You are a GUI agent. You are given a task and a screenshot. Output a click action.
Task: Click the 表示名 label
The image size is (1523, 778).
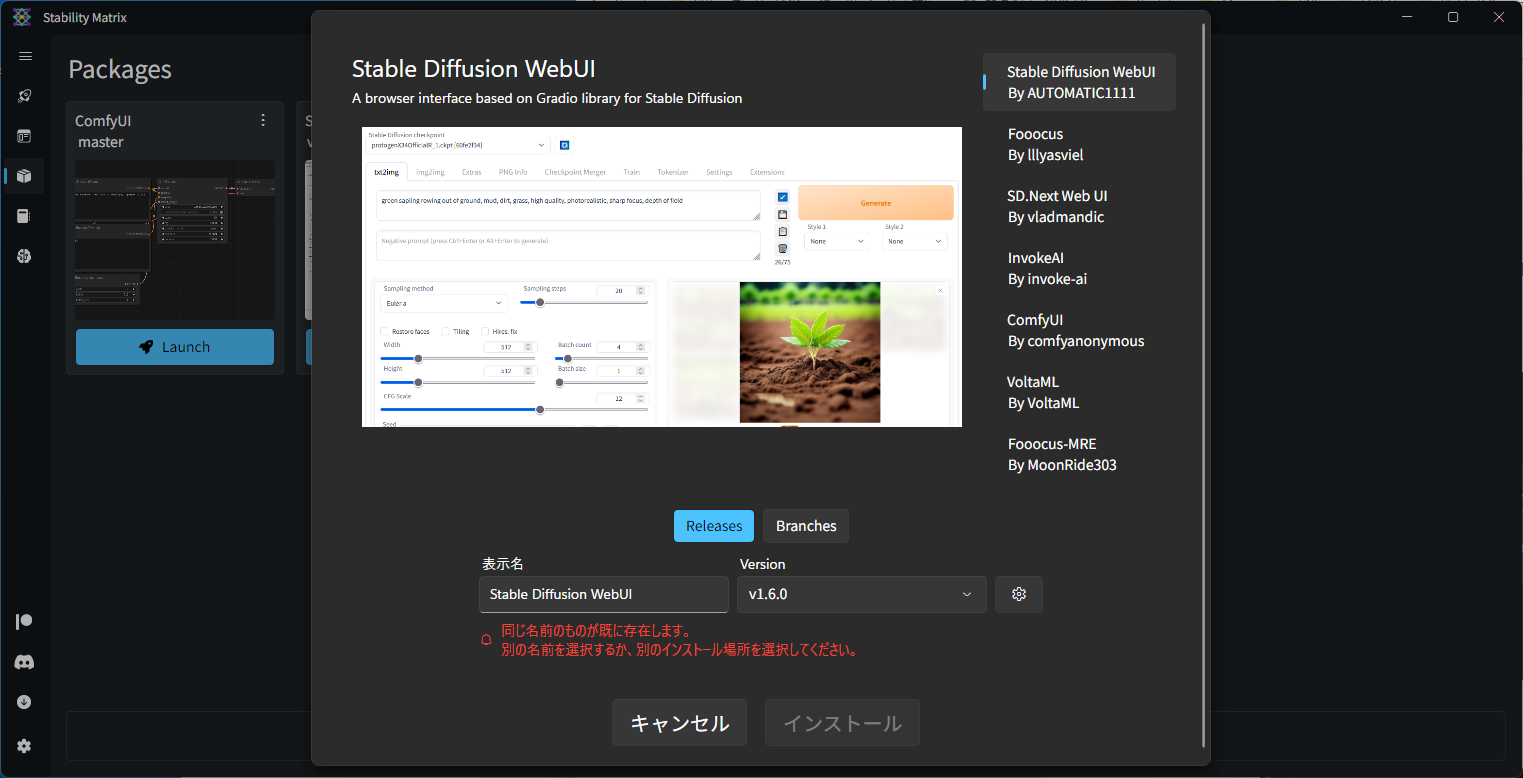tap(503, 564)
